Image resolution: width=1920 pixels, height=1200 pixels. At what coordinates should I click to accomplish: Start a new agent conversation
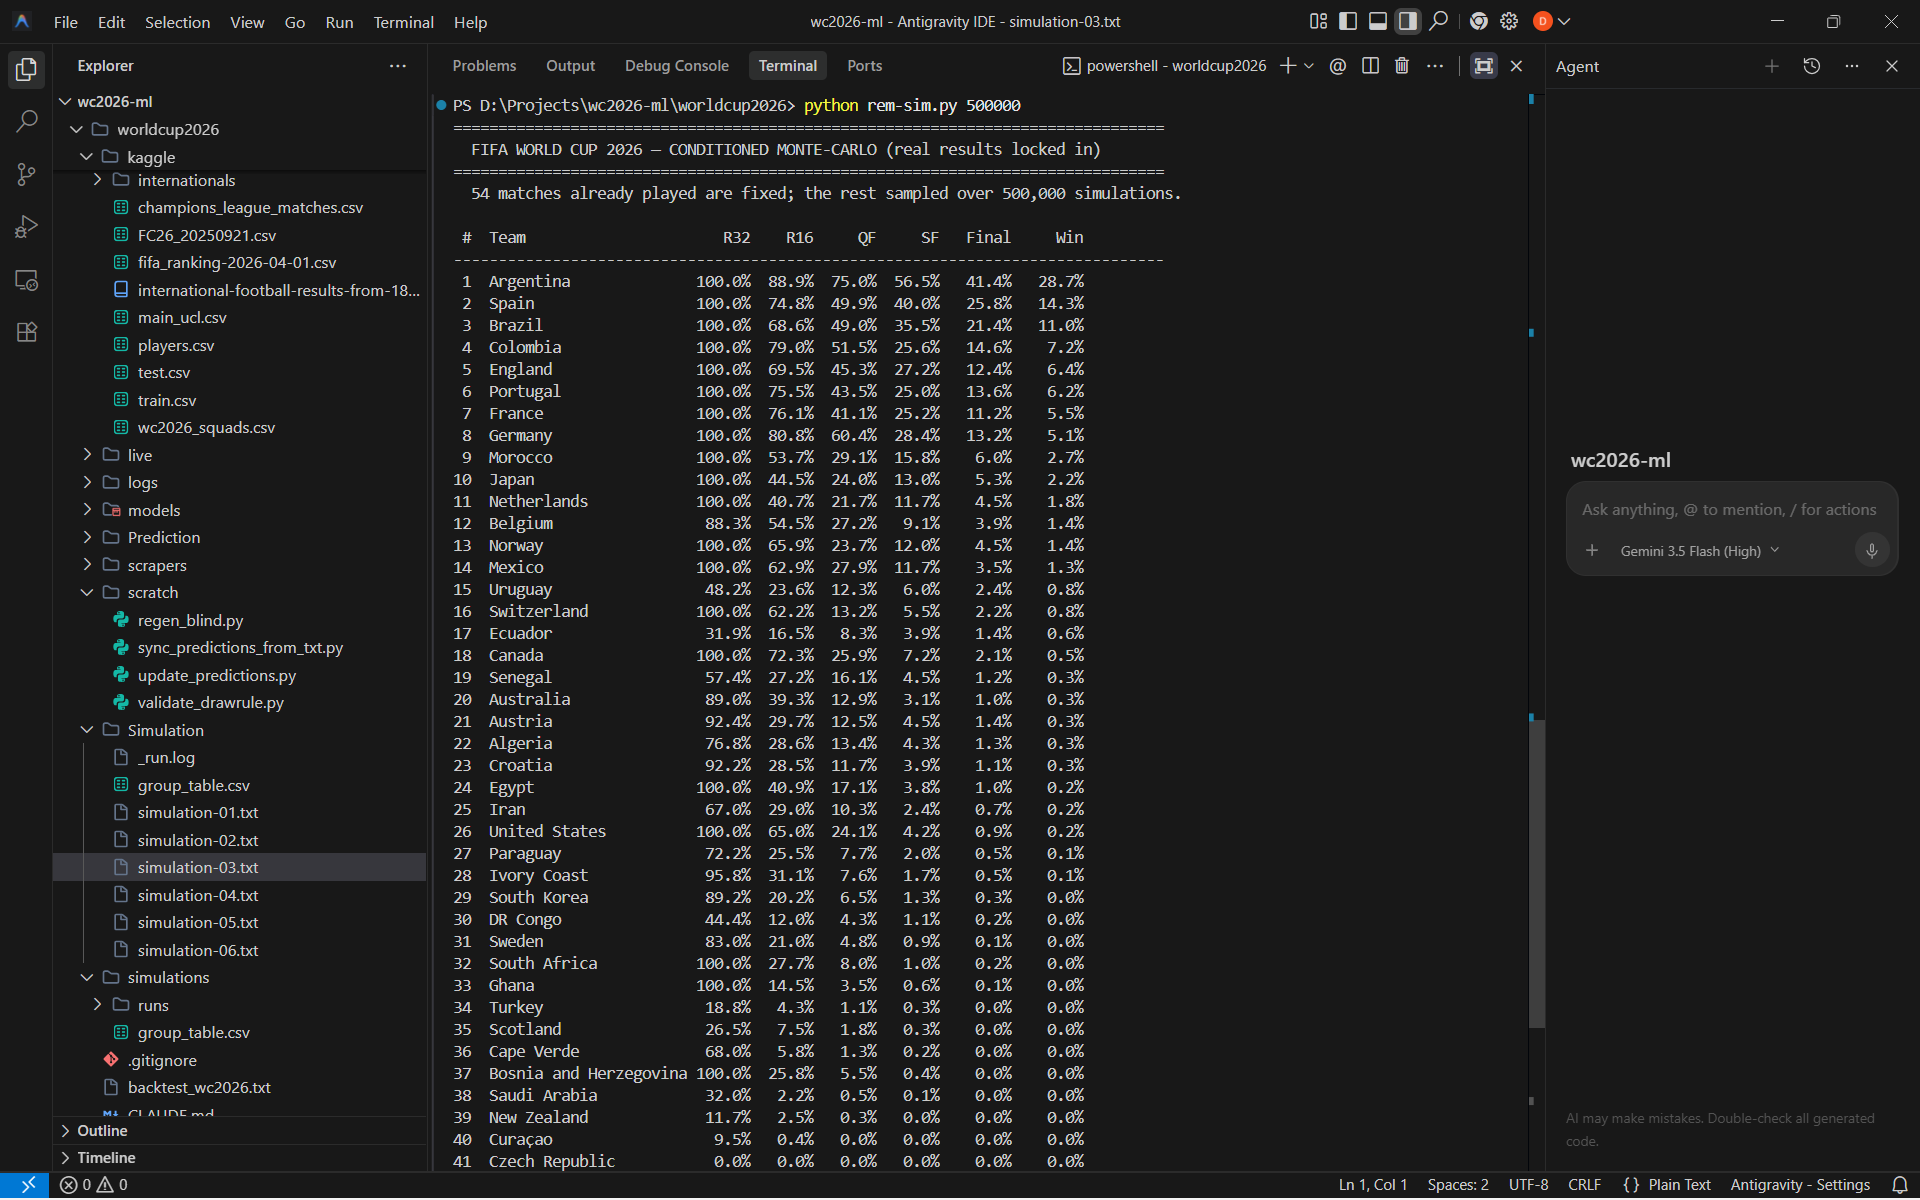(x=1772, y=66)
